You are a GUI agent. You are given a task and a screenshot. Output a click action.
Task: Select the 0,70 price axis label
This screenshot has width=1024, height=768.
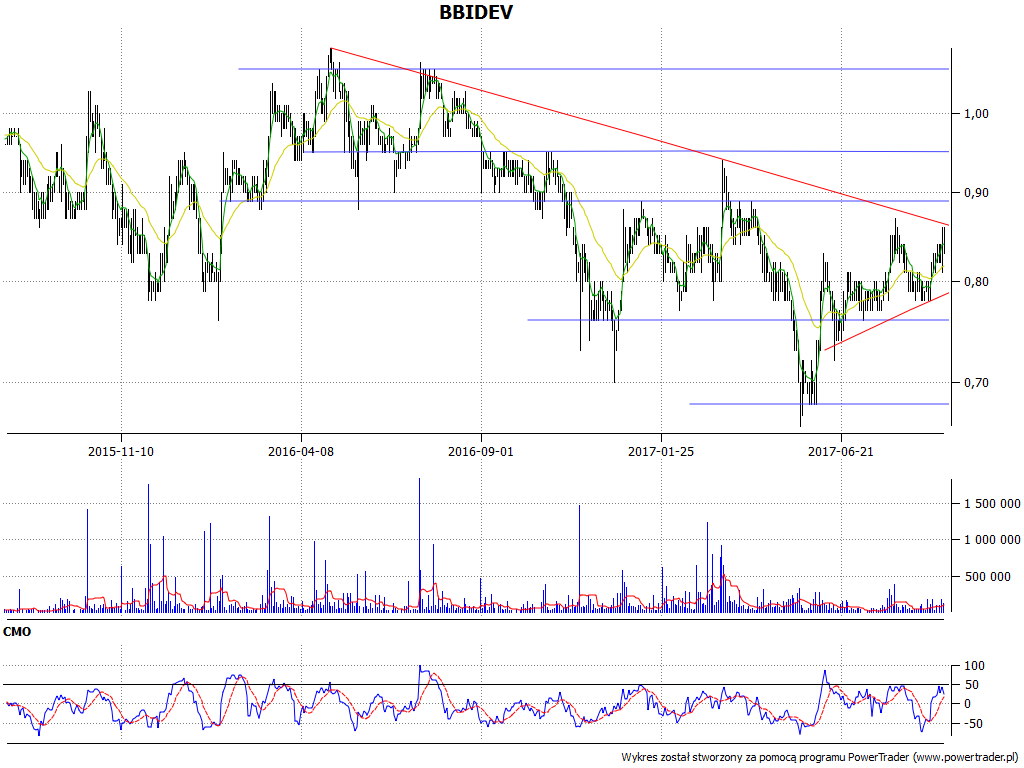click(x=976, y=383)
